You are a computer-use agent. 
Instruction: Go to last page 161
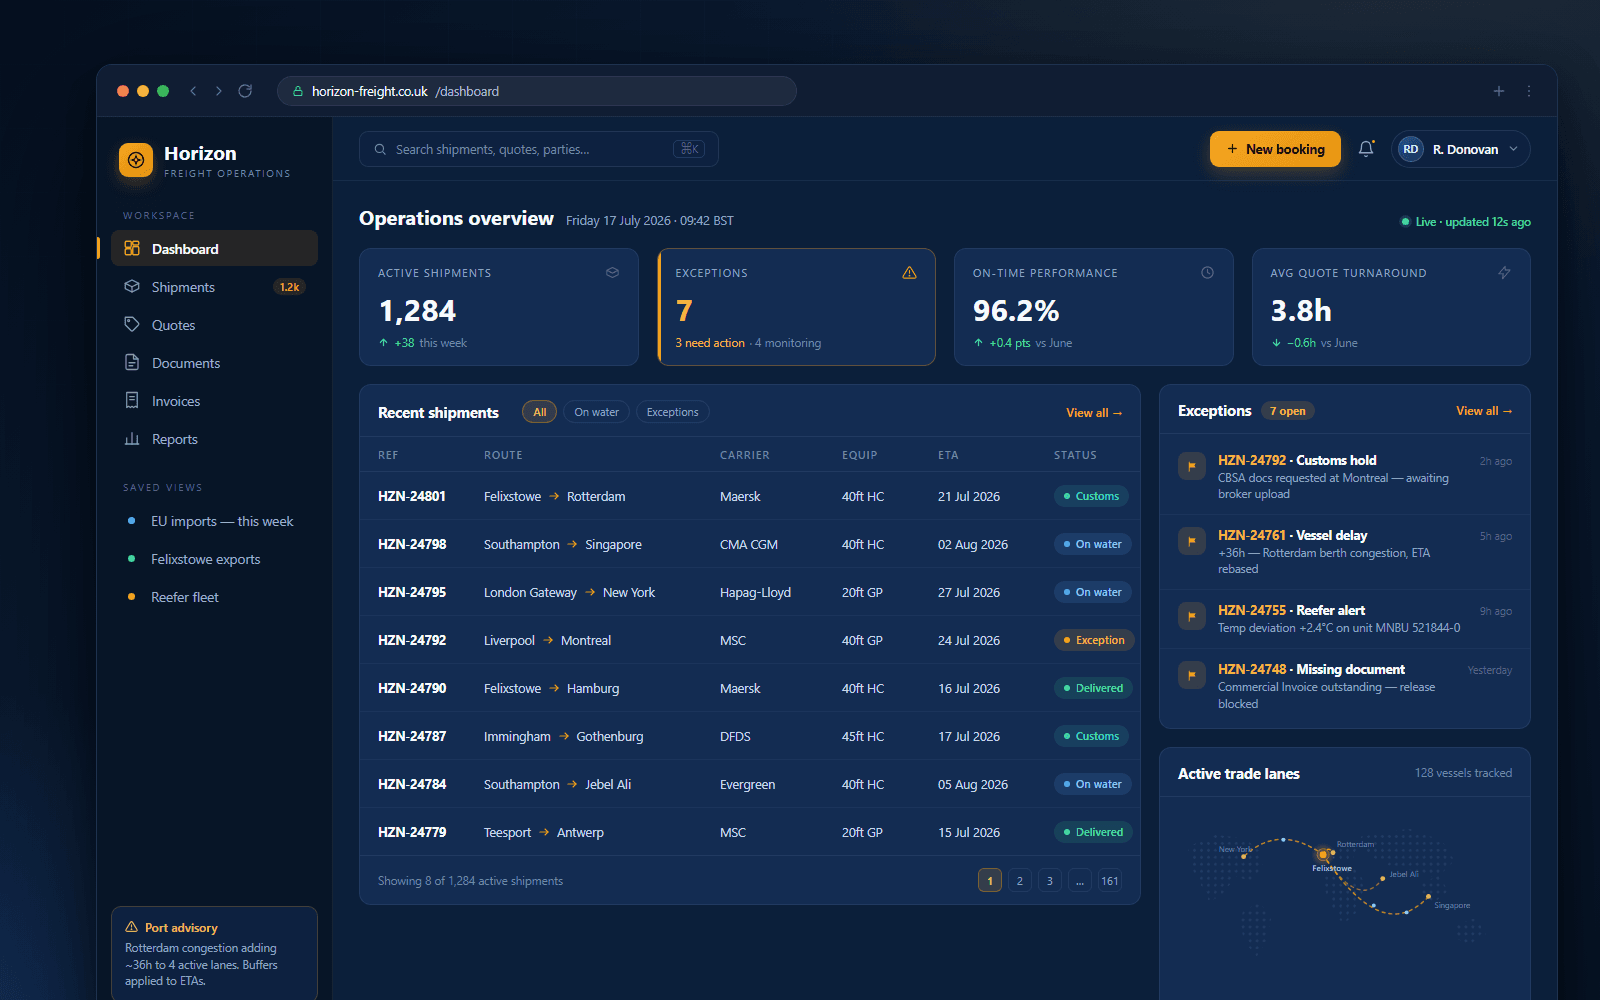point(1110,881)
